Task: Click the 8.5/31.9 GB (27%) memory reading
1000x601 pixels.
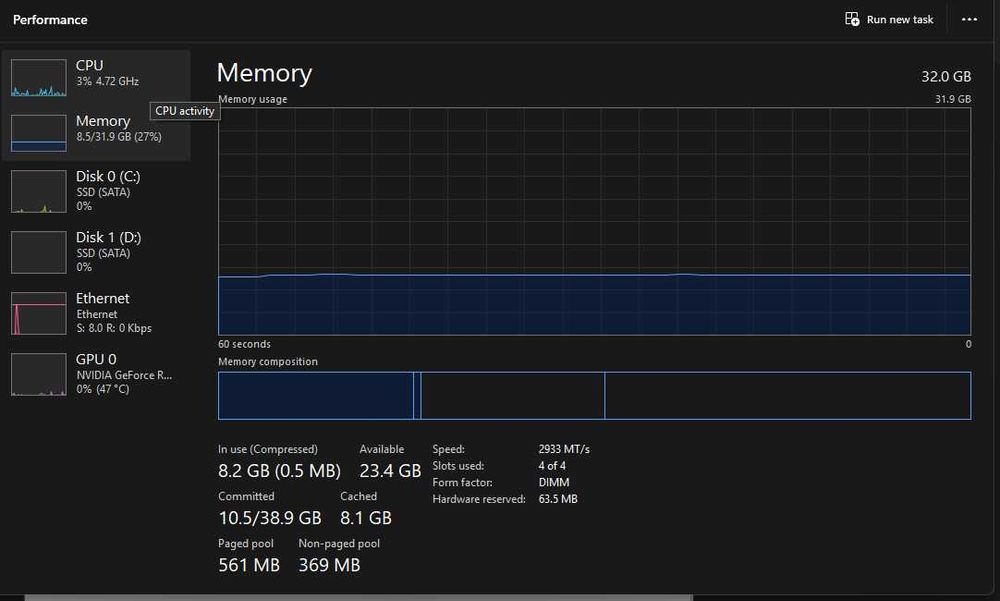Action: pos(119,137)
